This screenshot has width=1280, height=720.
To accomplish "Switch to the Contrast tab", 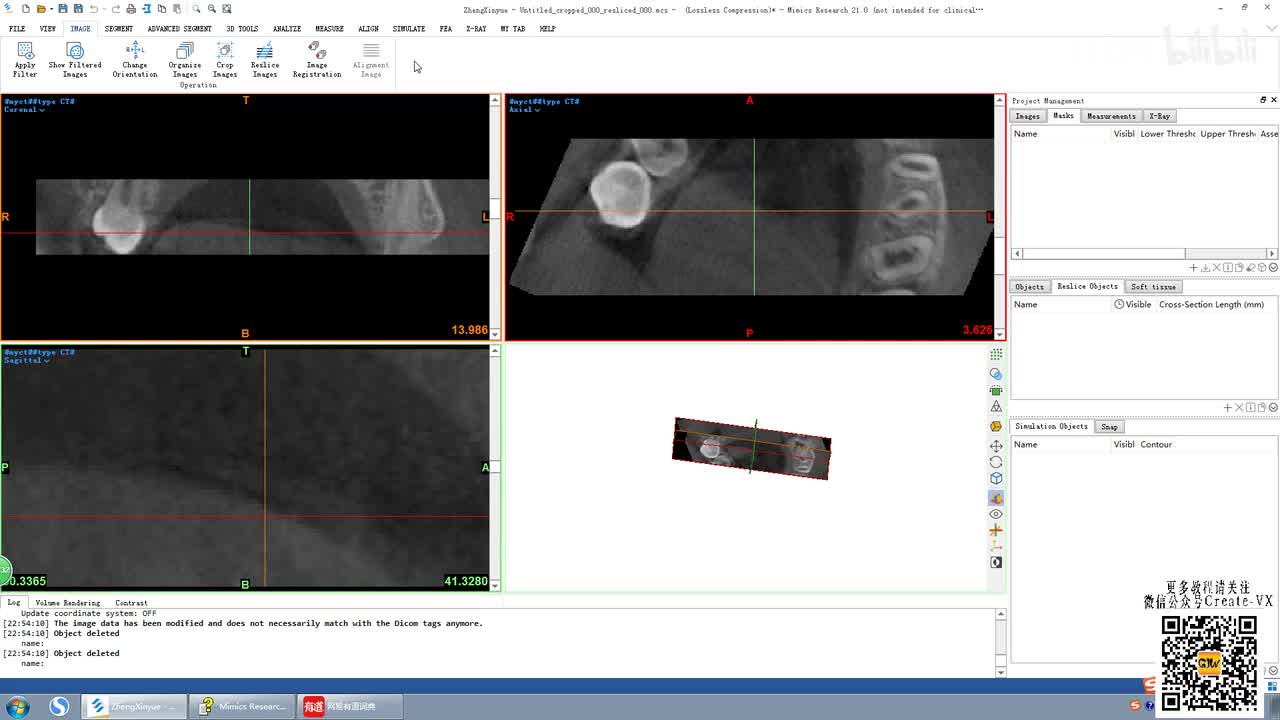I will point(131,603).
